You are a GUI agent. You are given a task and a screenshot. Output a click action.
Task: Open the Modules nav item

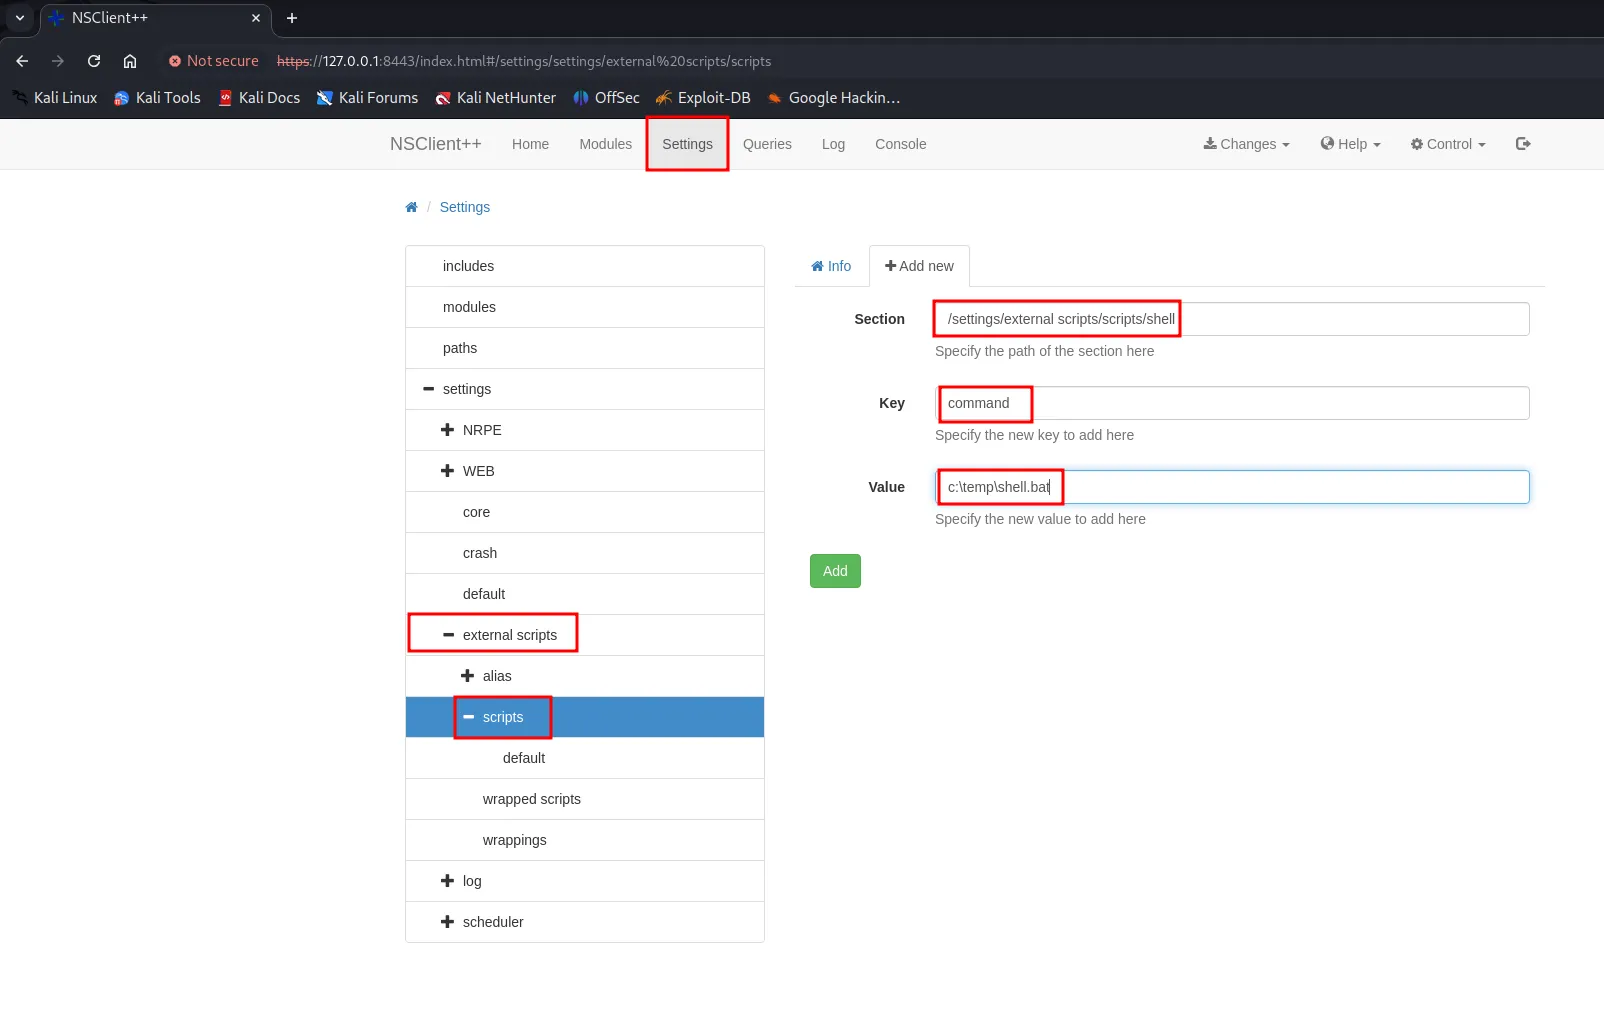pos(605,144)
